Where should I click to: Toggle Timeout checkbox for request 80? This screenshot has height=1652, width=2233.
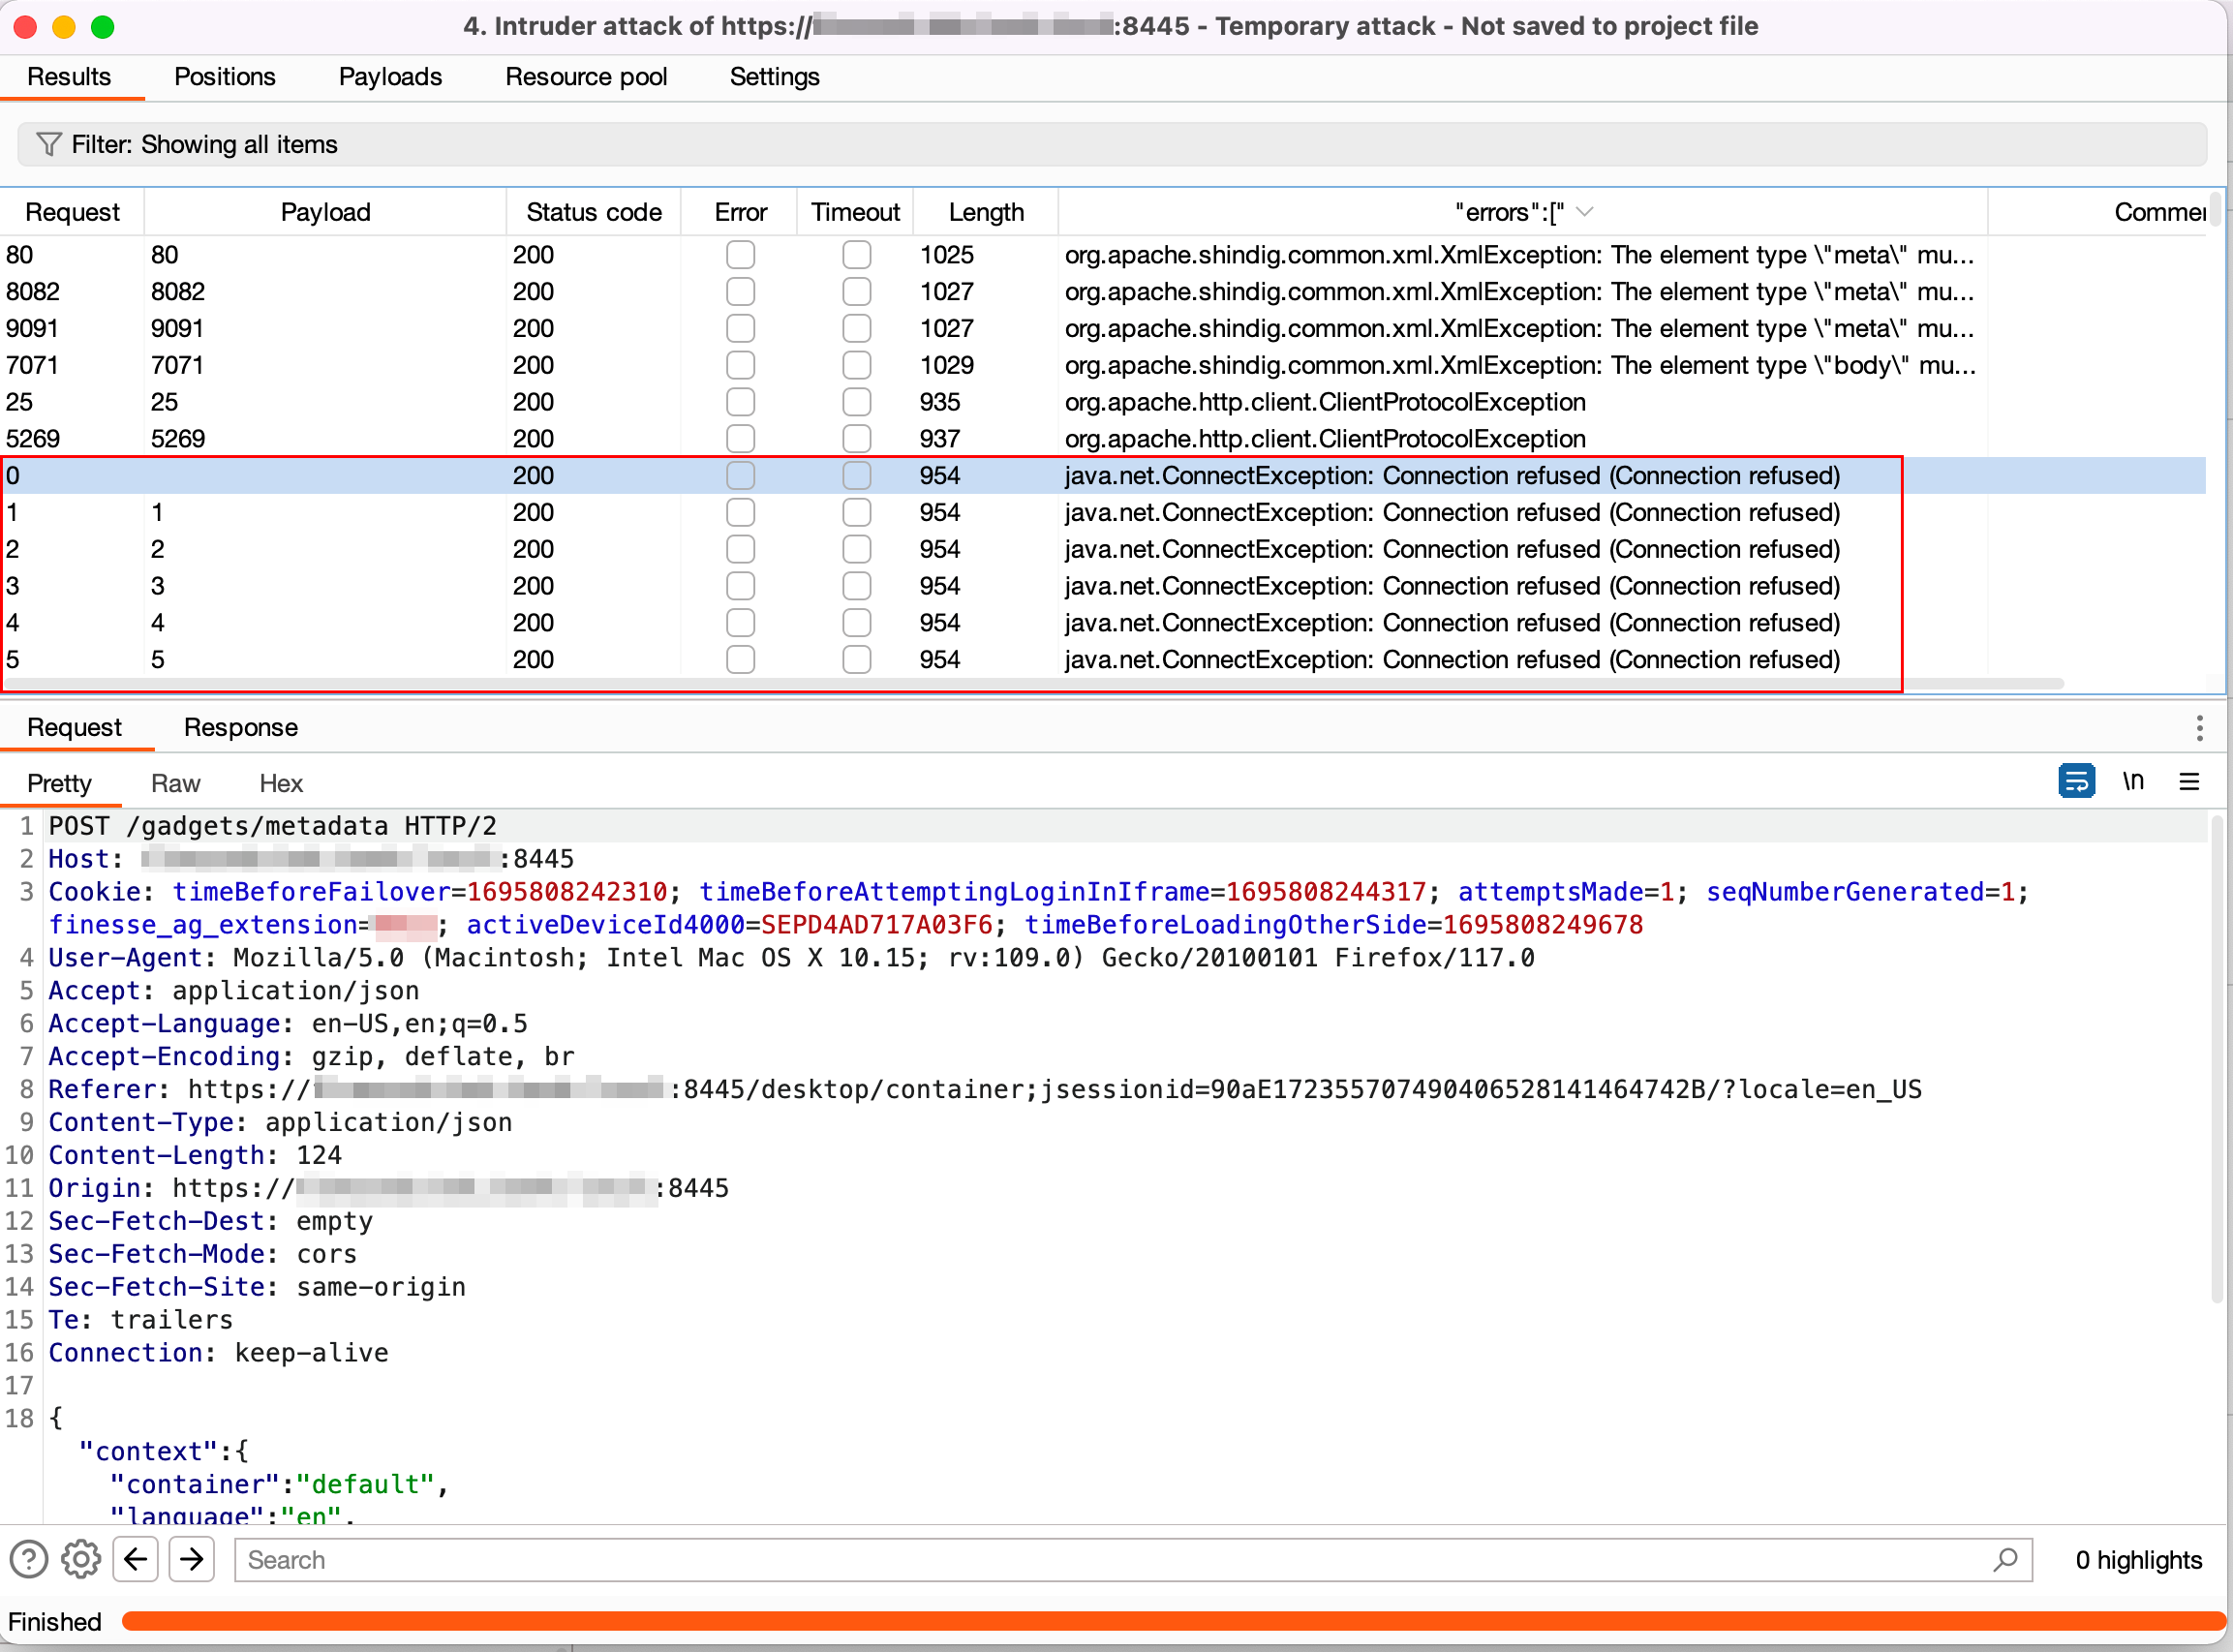(x=857, y=255)
